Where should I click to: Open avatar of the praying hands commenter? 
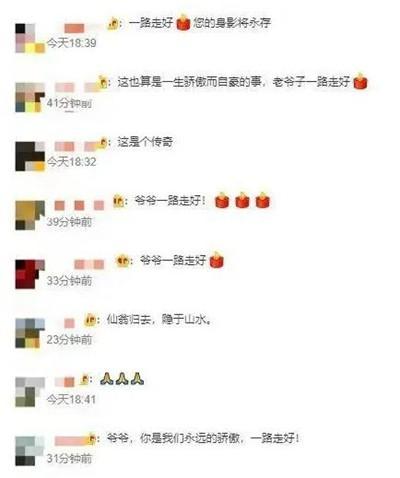click(30, 392)
